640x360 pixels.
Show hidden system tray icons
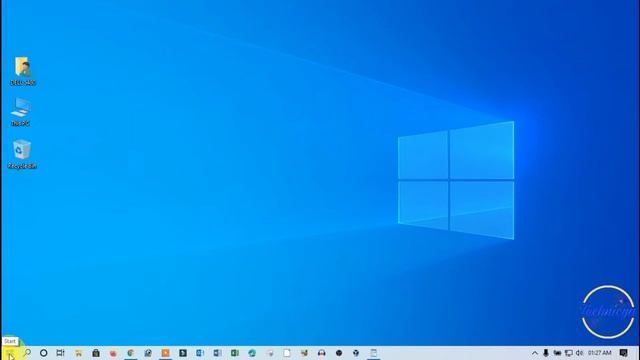(x=535, y=353)
